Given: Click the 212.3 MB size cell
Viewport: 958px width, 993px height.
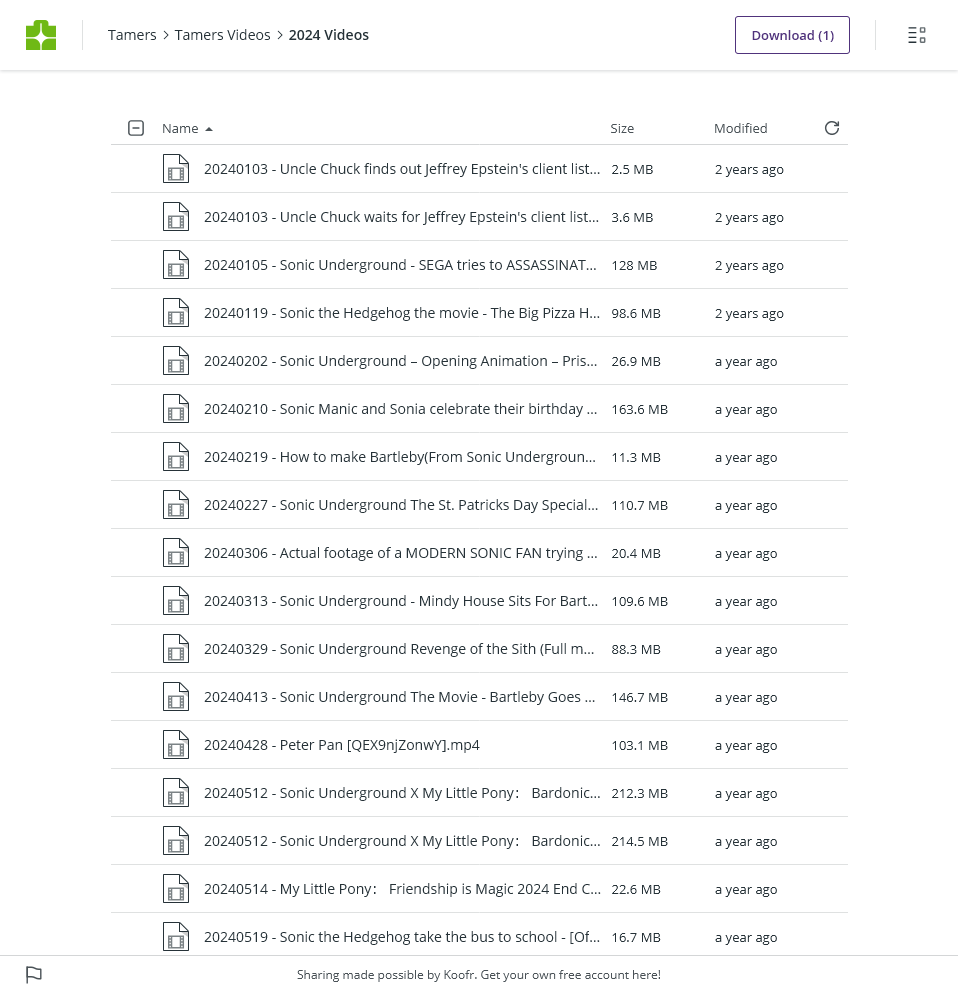Looking at the screenshot, I should [640, 794].
